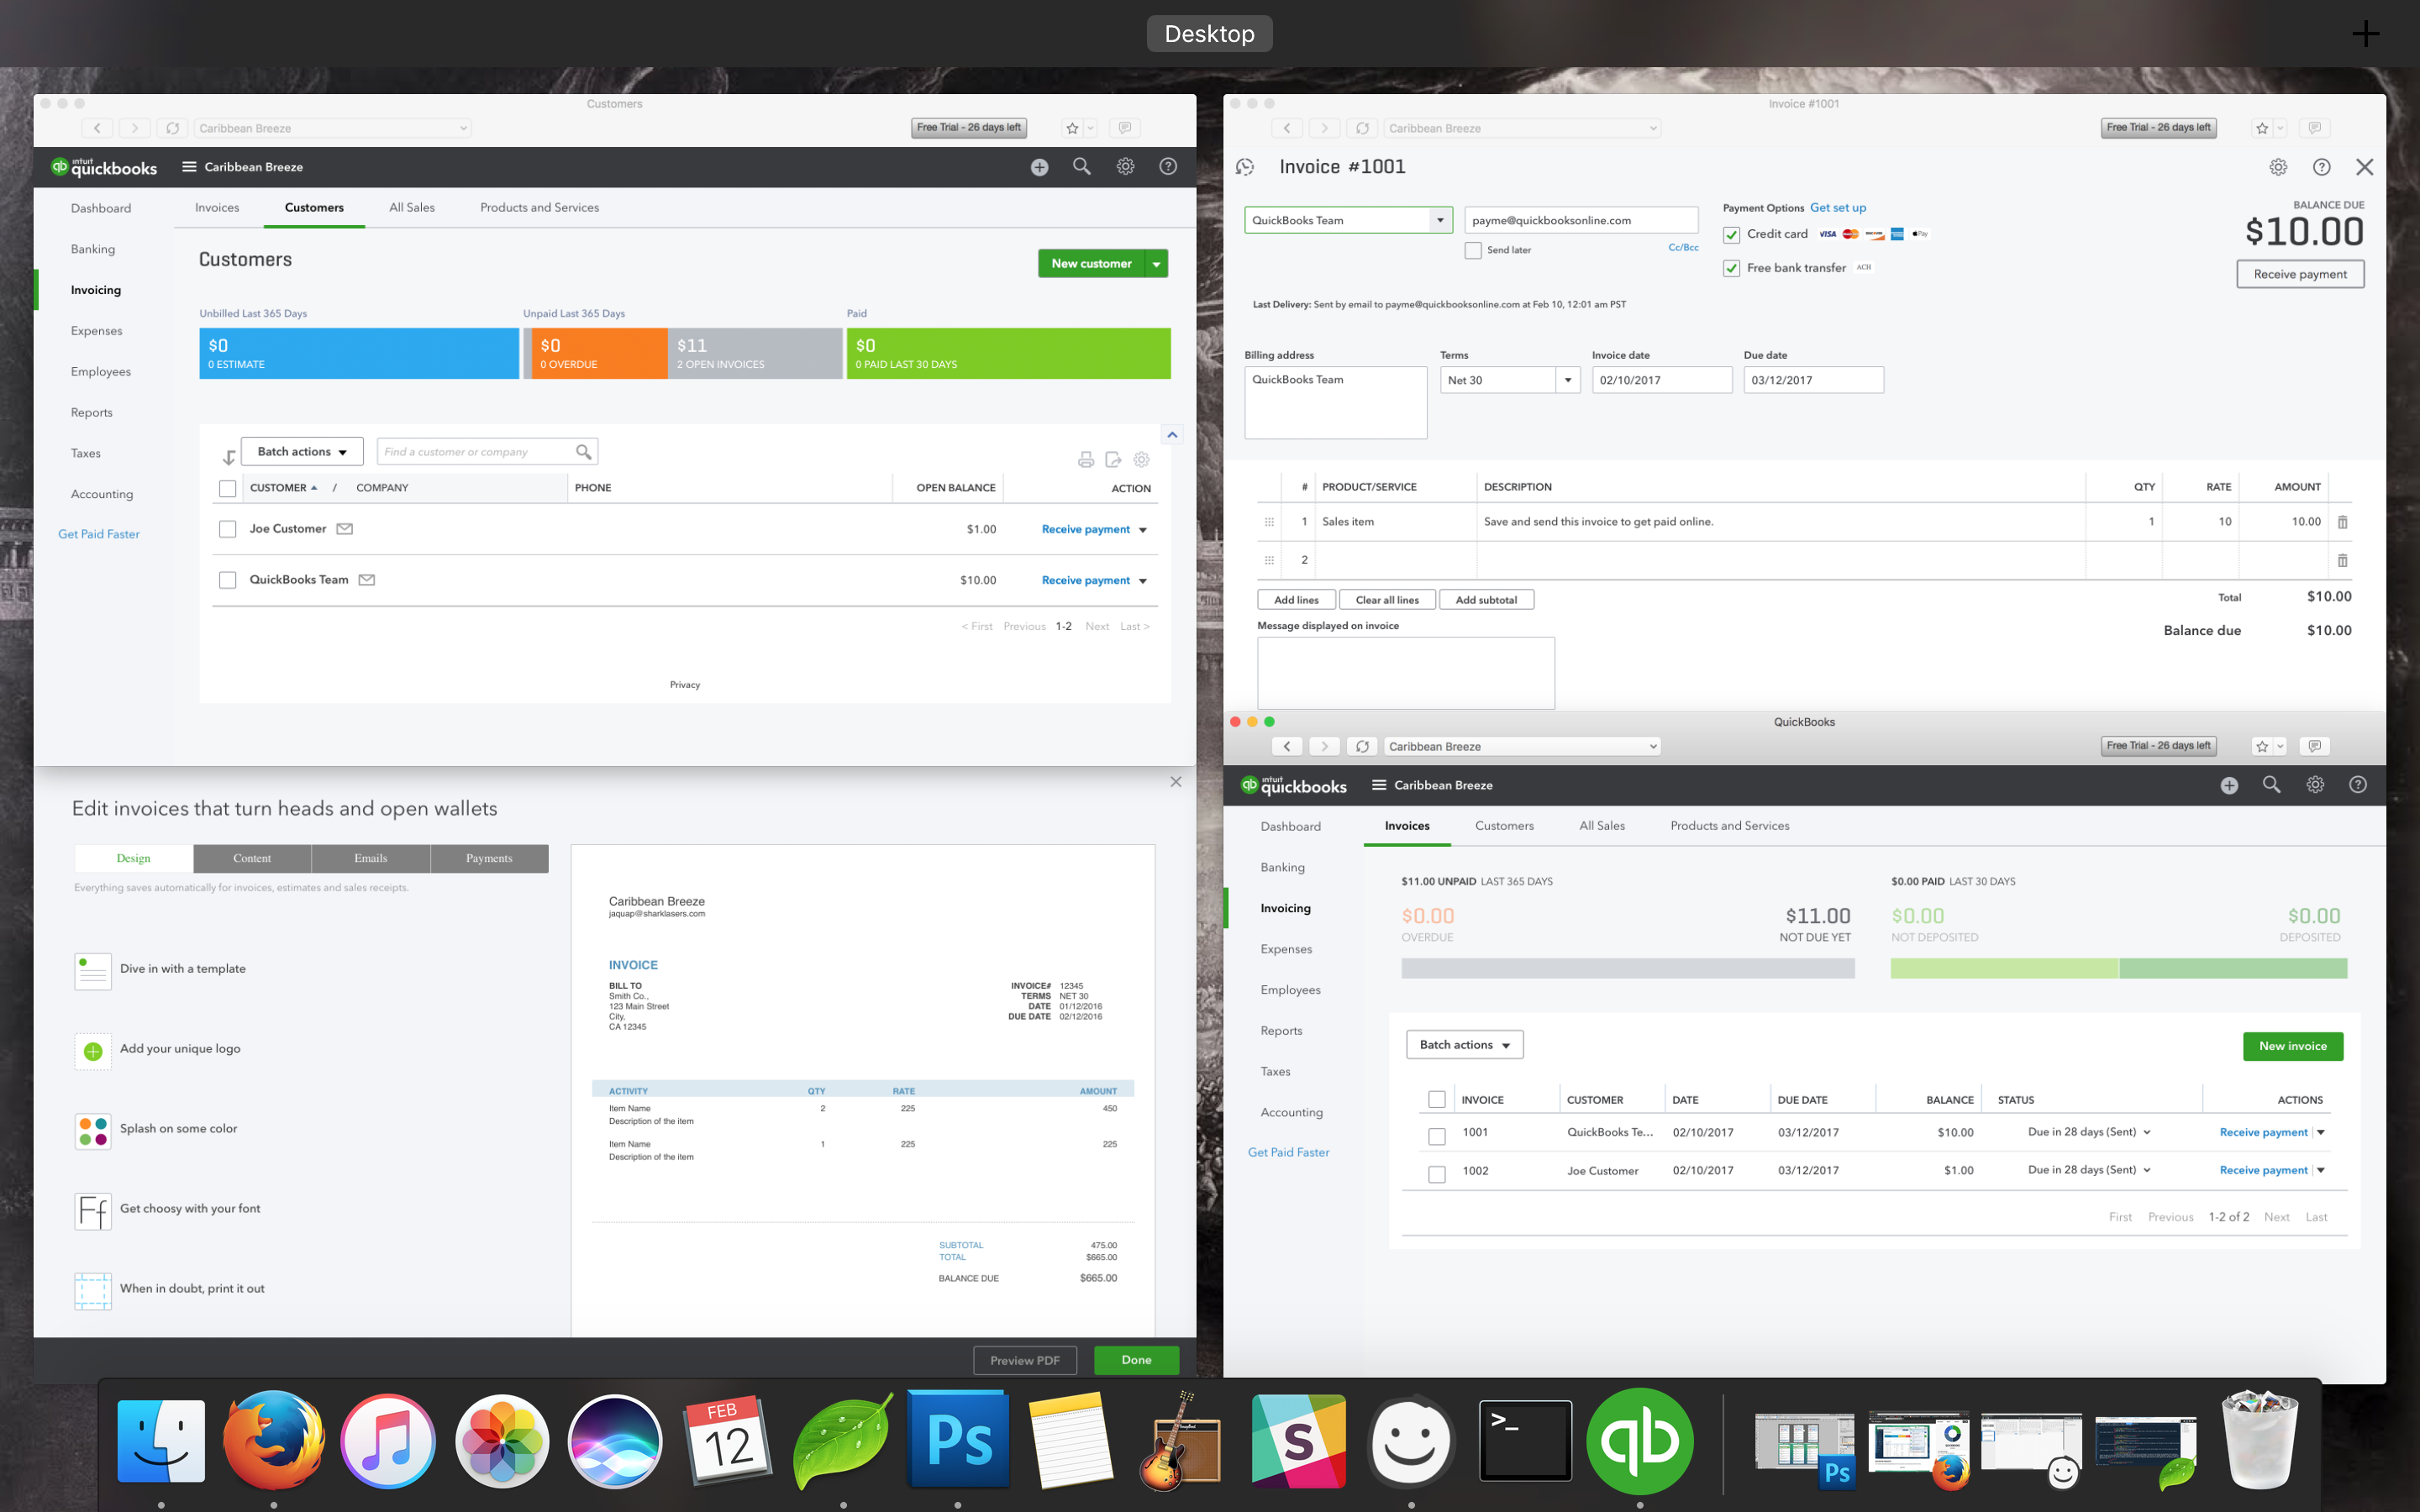Open gear settings in Customers window header
This screenshot has height=1512, width=2420.
point(1125,167)
